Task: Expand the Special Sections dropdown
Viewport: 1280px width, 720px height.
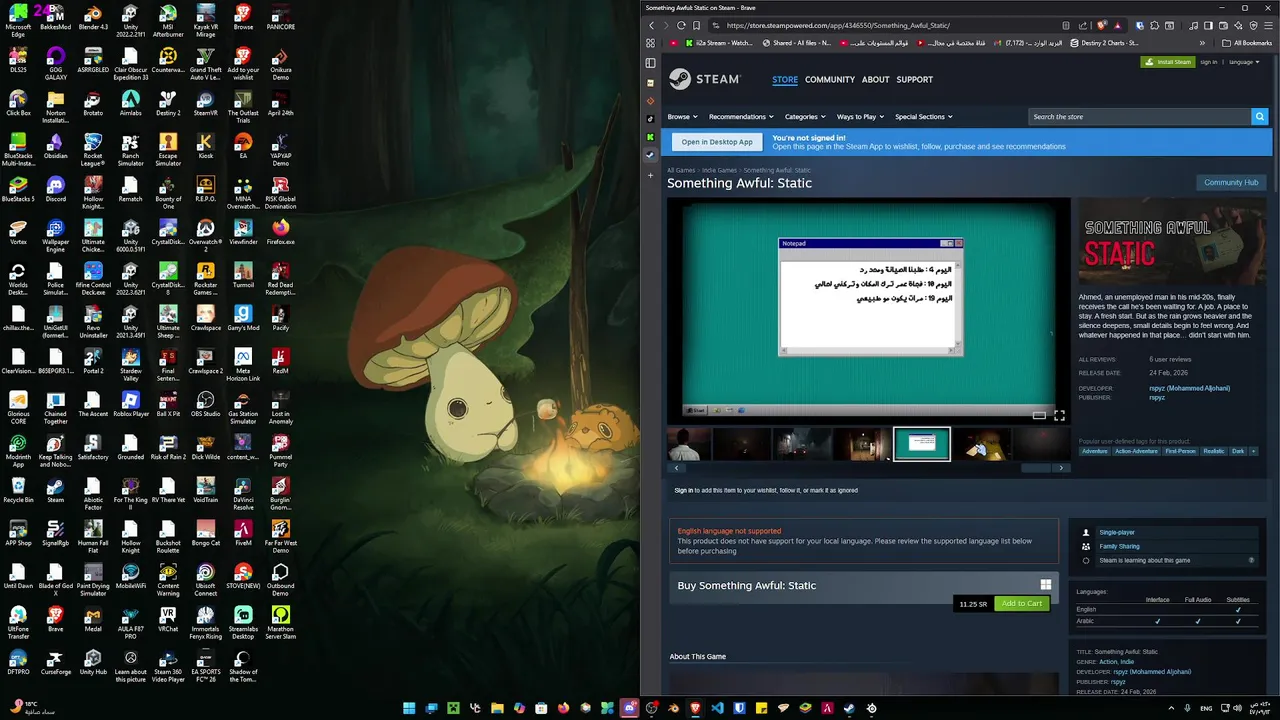Action: pos(923,117)
